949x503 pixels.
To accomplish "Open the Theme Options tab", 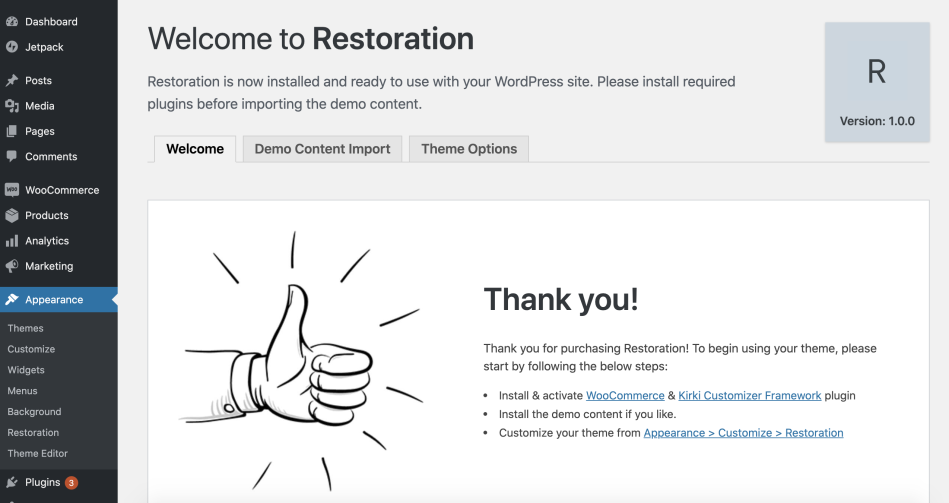I will point(469,149).
